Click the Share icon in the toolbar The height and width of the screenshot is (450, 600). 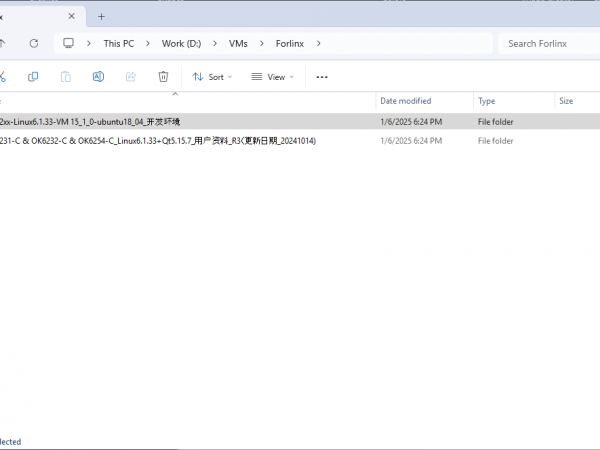(130, 77)
